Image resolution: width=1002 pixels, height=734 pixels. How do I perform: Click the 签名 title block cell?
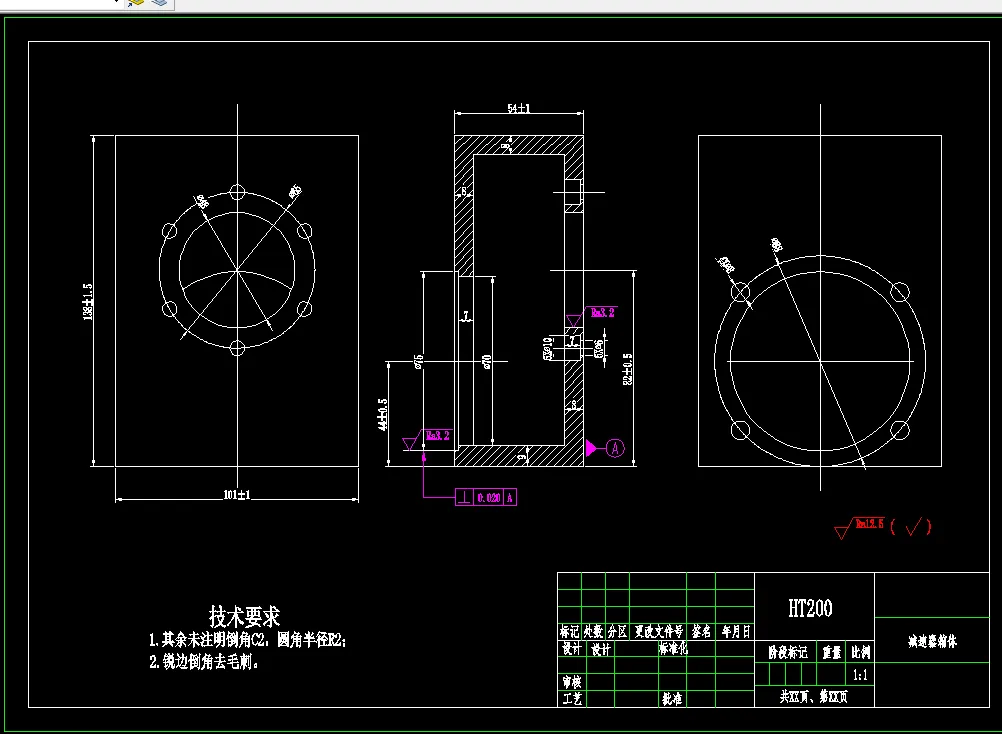point(701,632)
